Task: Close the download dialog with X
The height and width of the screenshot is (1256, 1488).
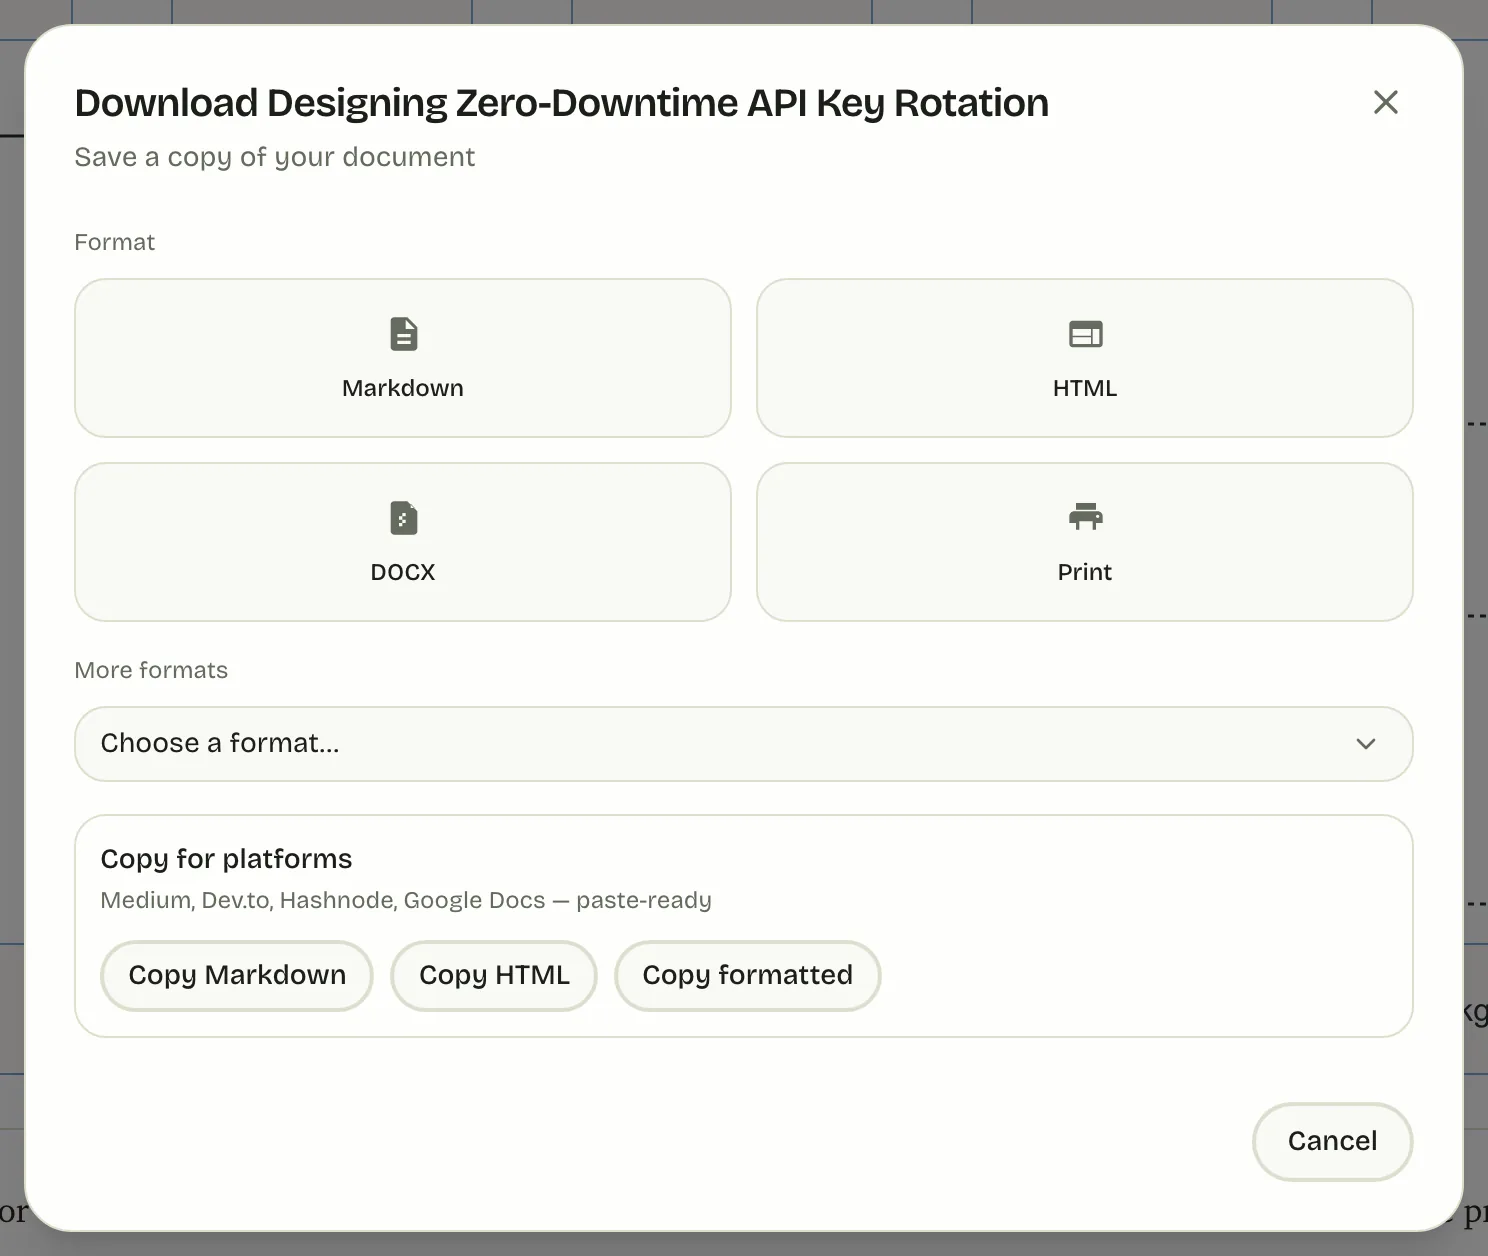Action: tap(1385, 102)
